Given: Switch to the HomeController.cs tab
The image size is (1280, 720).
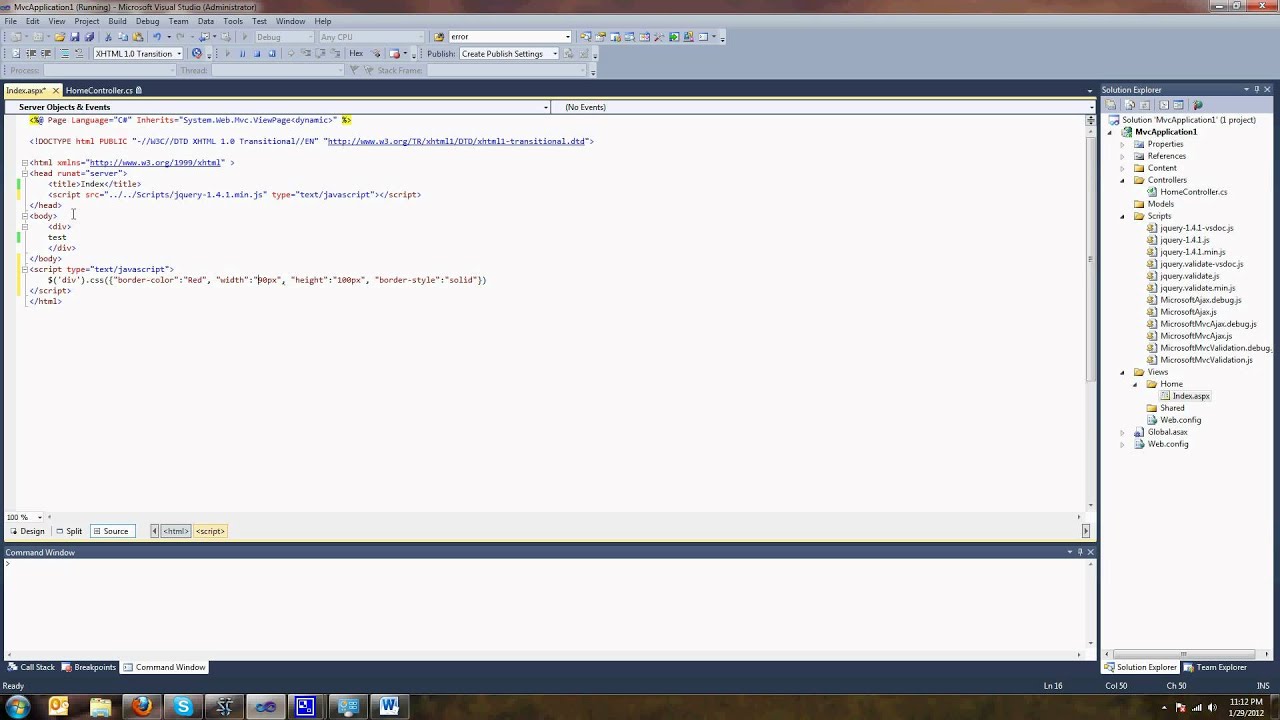Looking at the screenshot, I should 99,90.
